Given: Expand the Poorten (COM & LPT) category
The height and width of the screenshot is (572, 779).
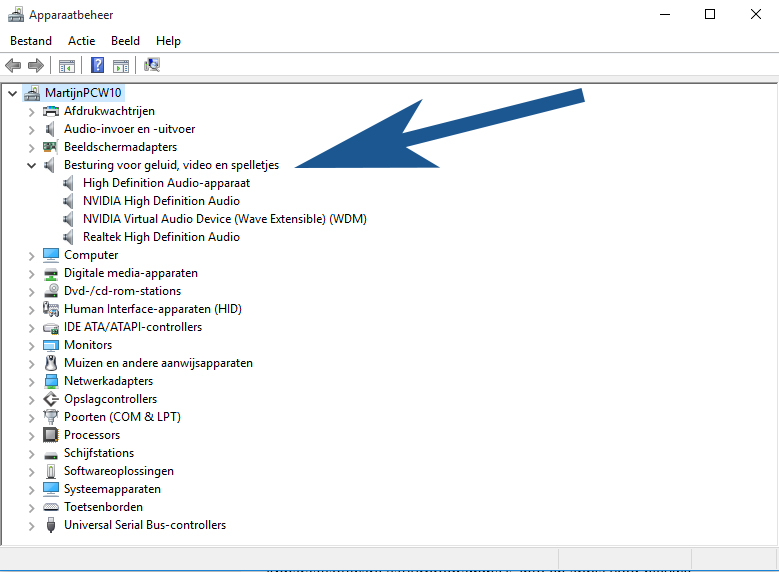Looking at the screenshot, I should tap(31, 418).
